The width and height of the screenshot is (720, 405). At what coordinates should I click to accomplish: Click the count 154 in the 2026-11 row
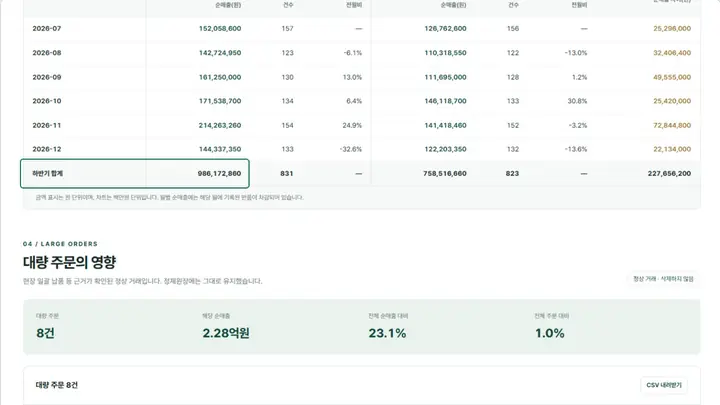pyautogui.click(x=287, y=125)
